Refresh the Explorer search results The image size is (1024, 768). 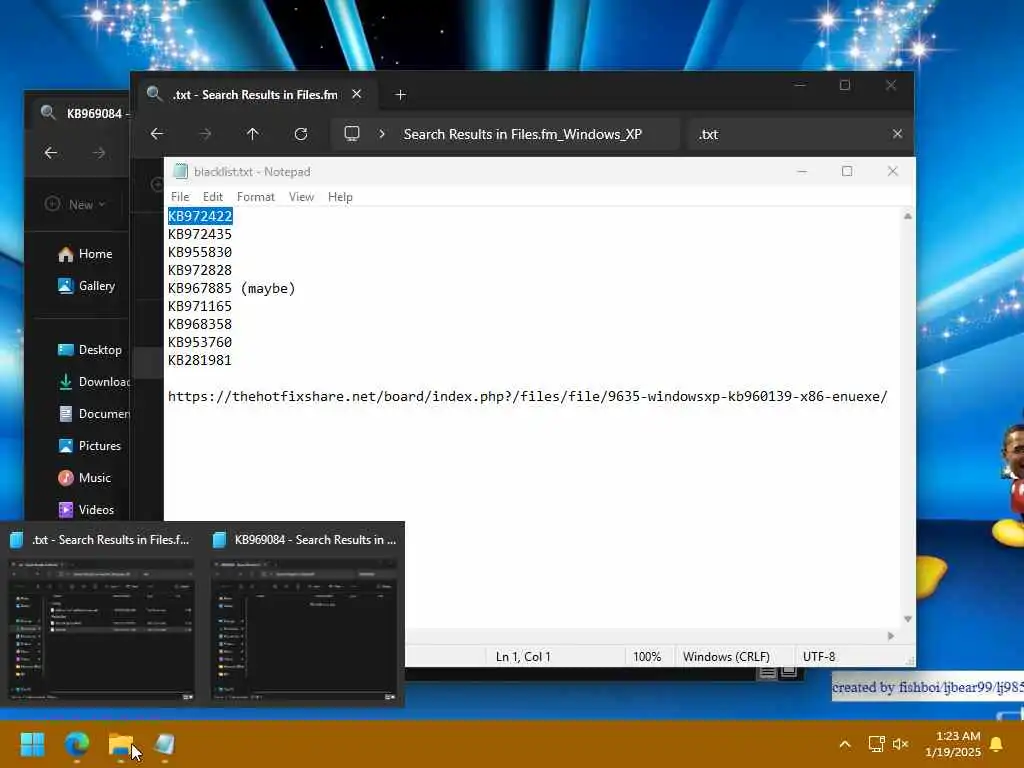(x=300, y=134)
